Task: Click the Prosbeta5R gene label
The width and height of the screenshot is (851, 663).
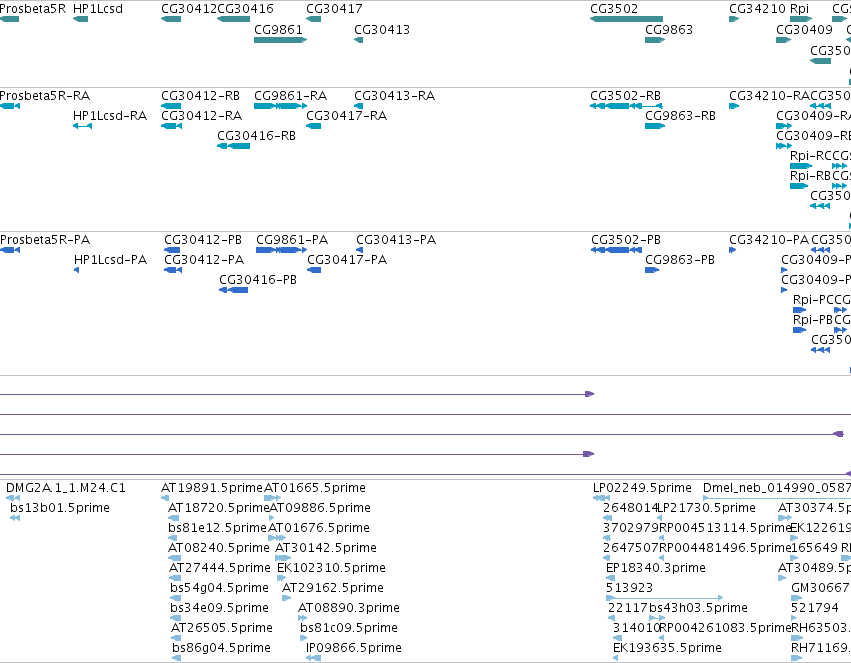Action: tap(33, 9)
